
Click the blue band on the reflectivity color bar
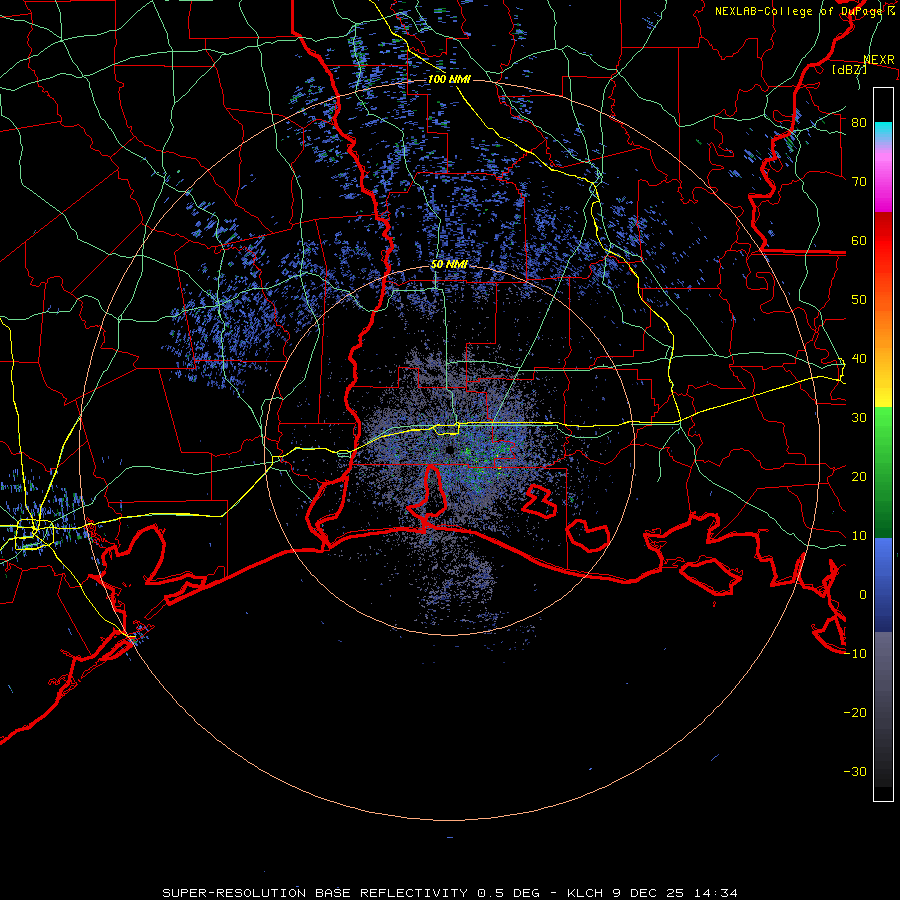[x=883, y=584]
